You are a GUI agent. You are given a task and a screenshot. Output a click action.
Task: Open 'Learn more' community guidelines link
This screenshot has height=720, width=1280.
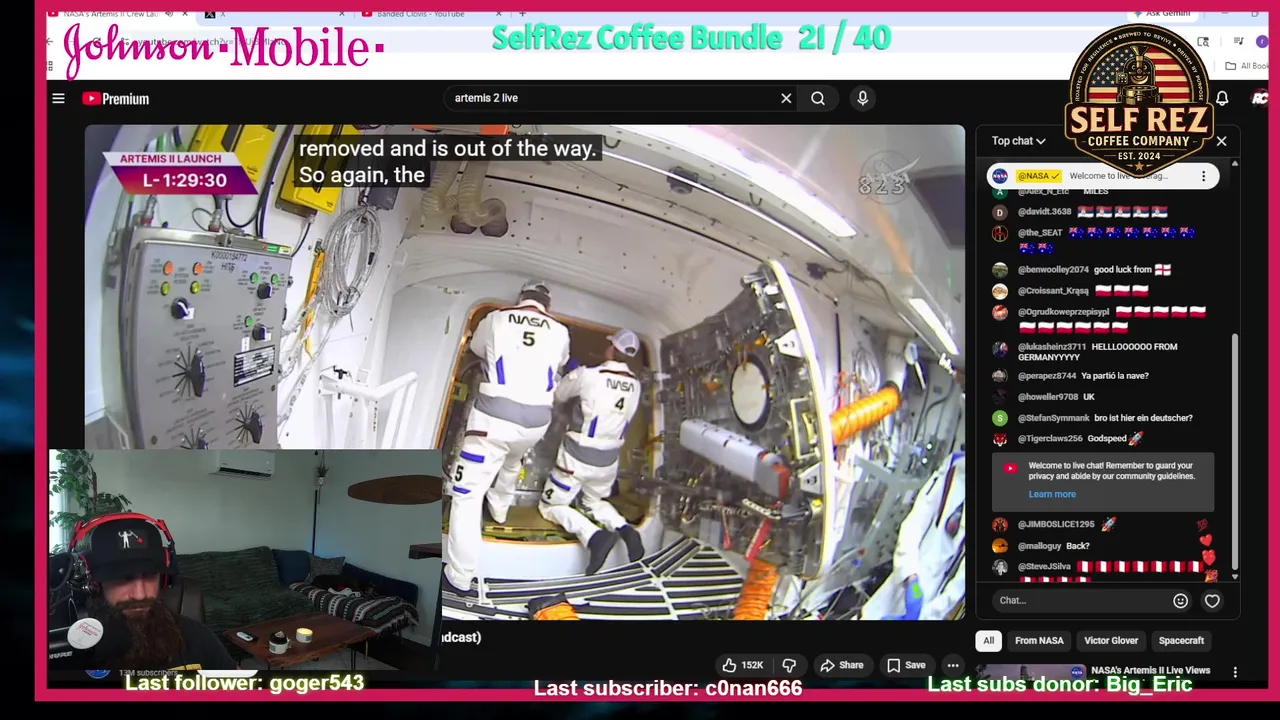(x=1052, y=494)
